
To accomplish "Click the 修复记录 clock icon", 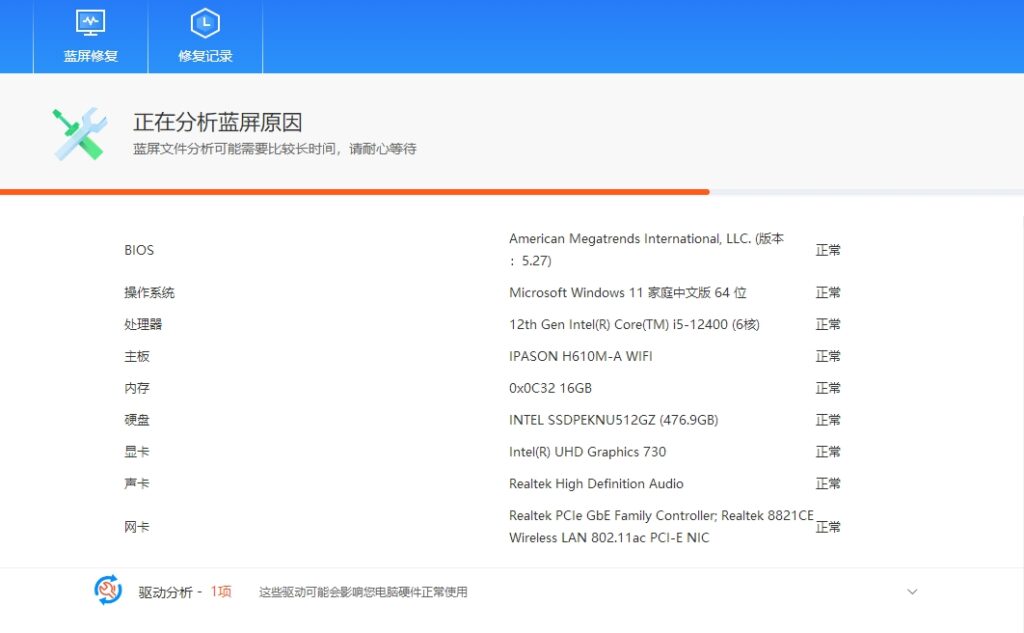I will coord(205,22).
